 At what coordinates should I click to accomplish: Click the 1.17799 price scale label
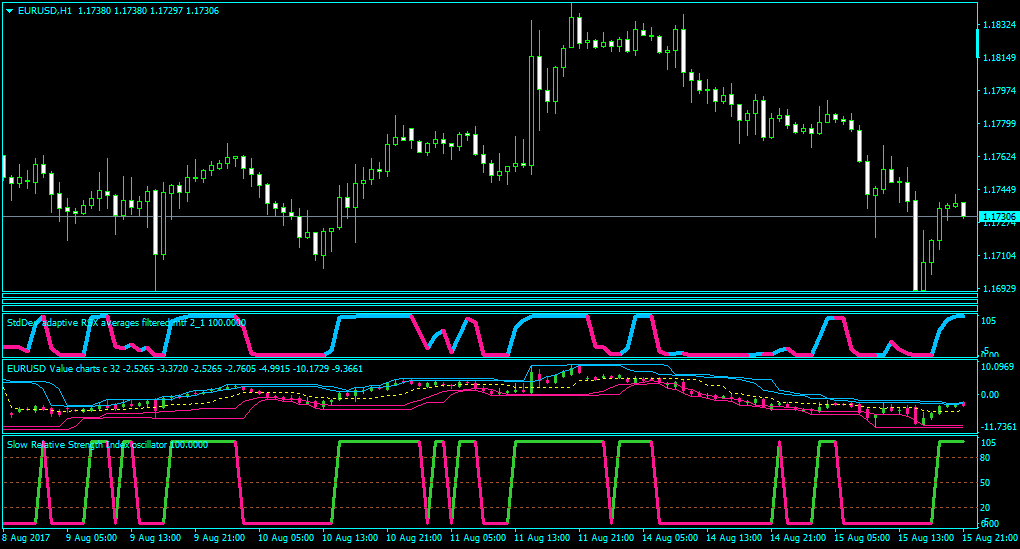[x=999, y=124]
